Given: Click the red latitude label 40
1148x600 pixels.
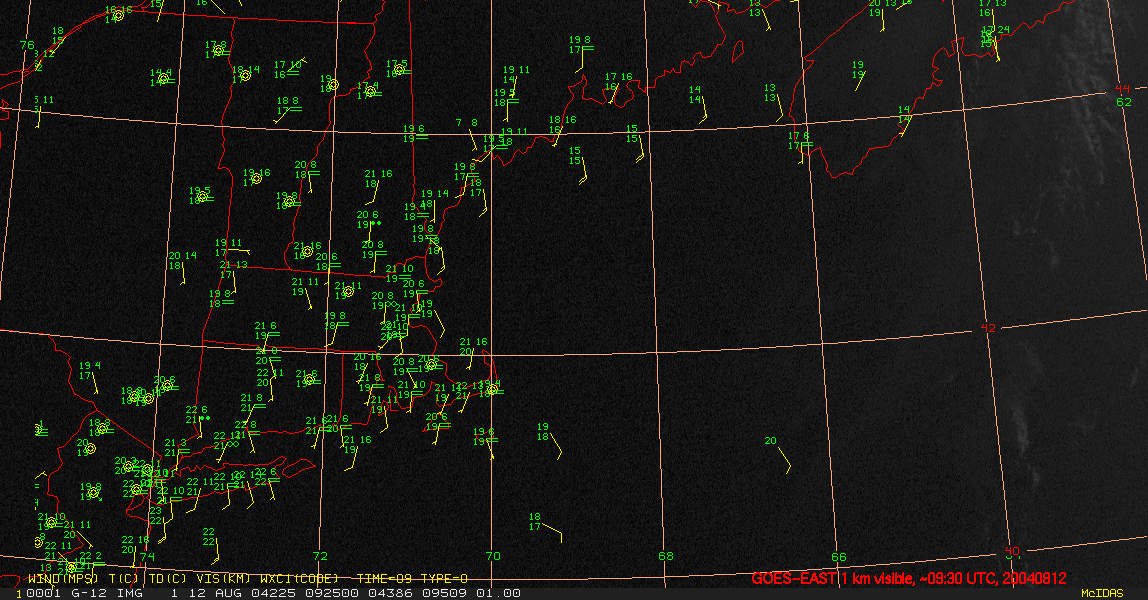Looking at the screenshot, I should 1012,551.
